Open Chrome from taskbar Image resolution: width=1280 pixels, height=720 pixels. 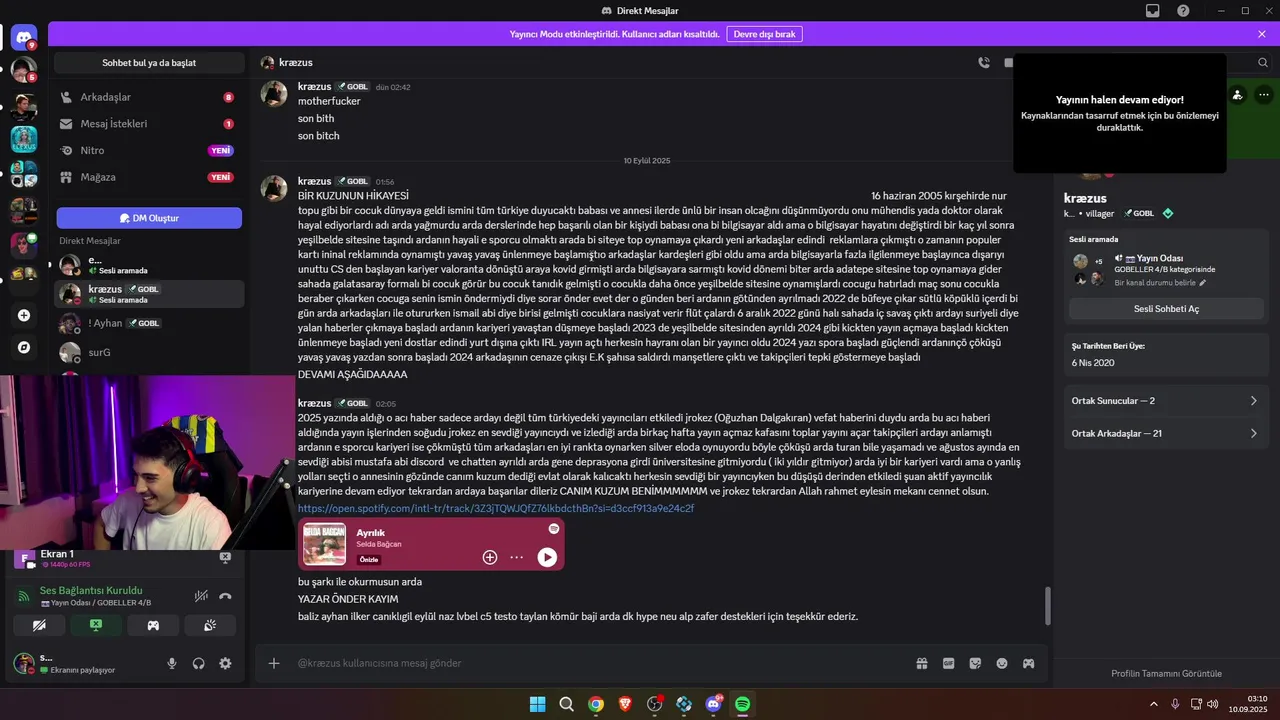[x=596, y=704]
